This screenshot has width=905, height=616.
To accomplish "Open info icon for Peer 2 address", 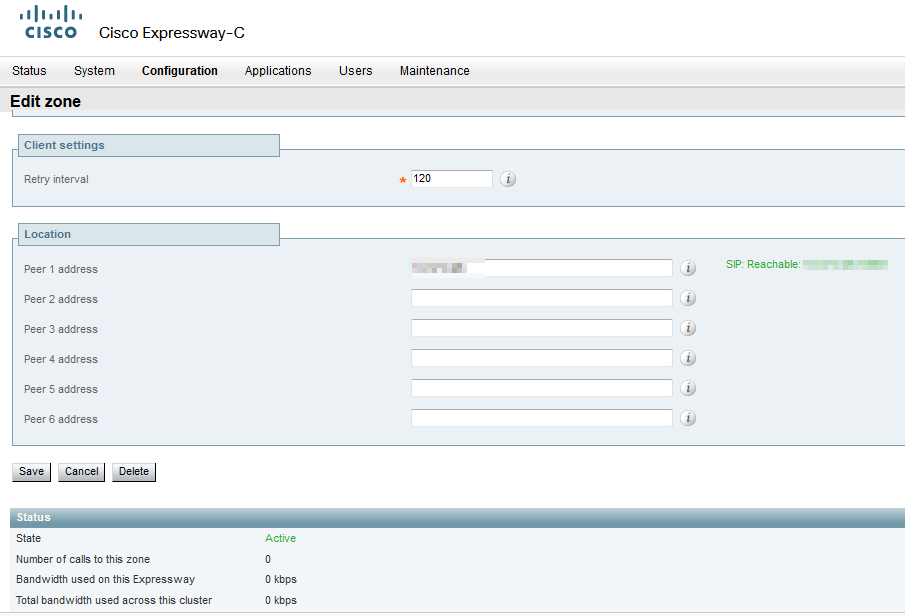I will (687, 298).
